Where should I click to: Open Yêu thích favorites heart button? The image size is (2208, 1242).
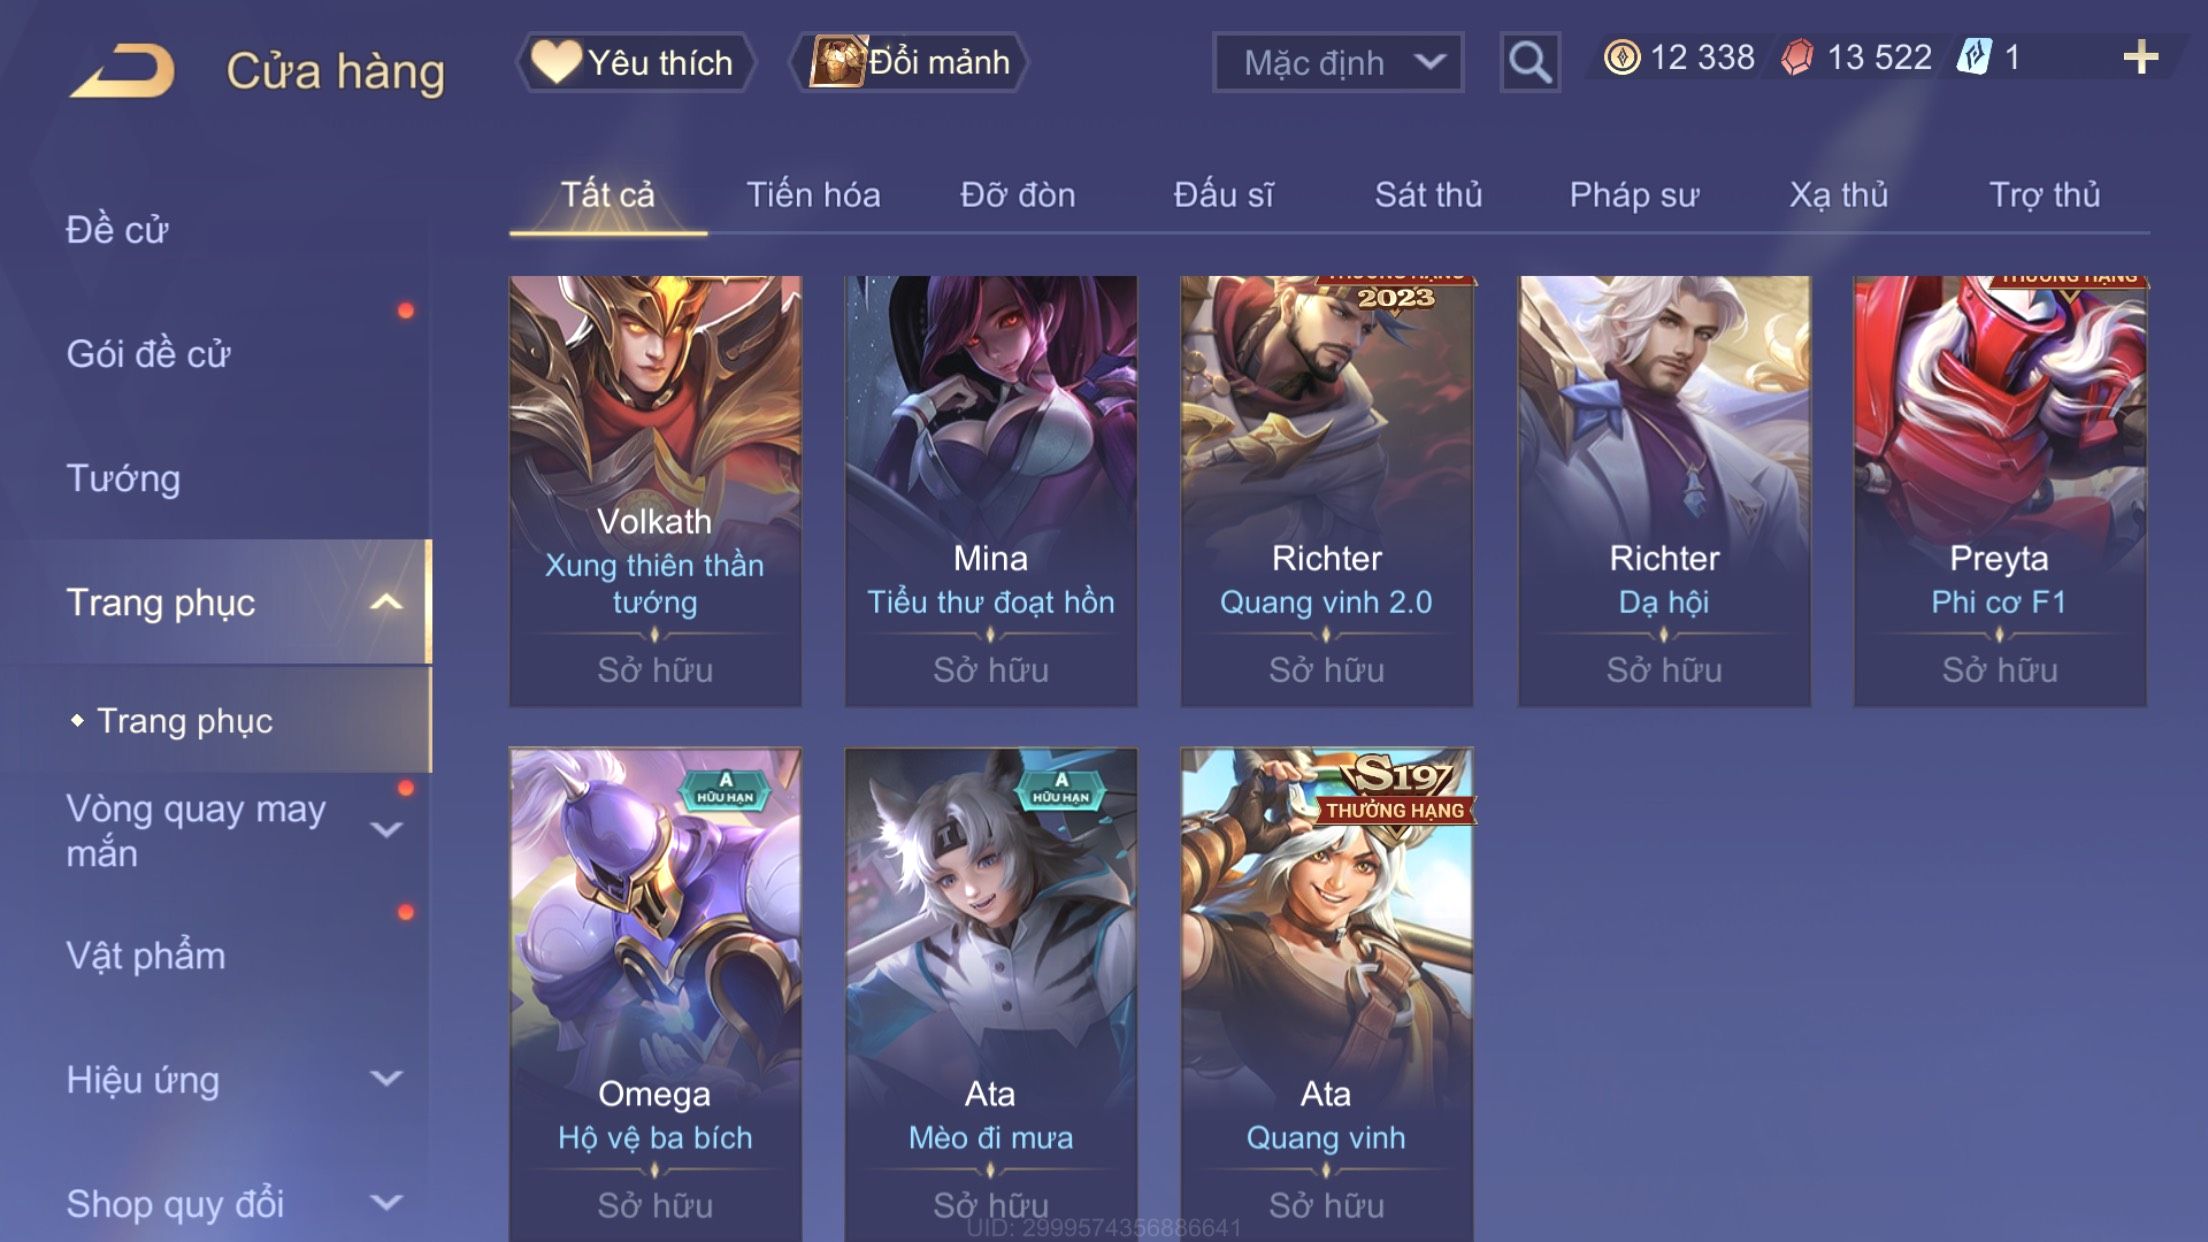(635, 62)
